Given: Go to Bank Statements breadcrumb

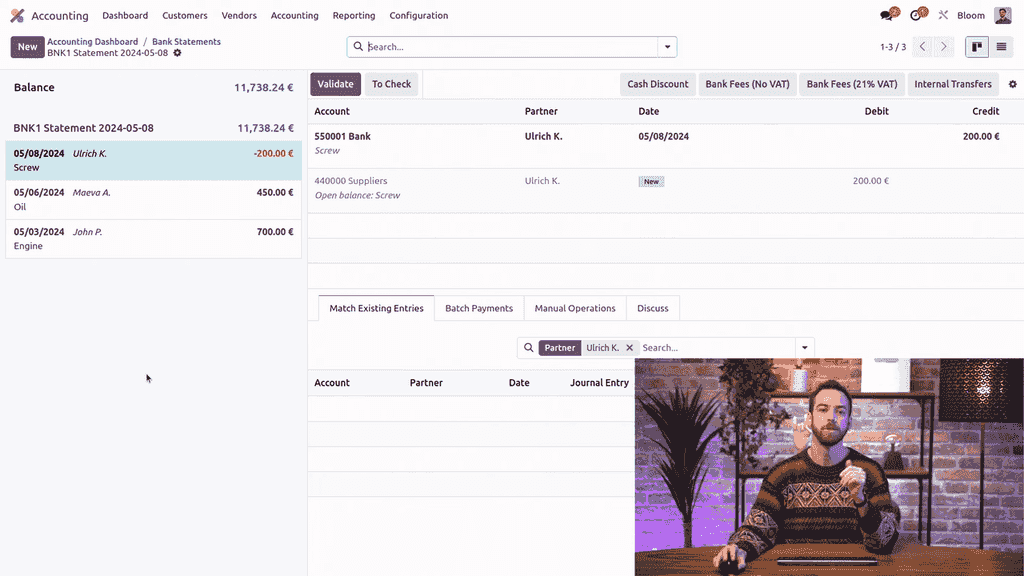Looking at the screenshot, I should 186,42.
